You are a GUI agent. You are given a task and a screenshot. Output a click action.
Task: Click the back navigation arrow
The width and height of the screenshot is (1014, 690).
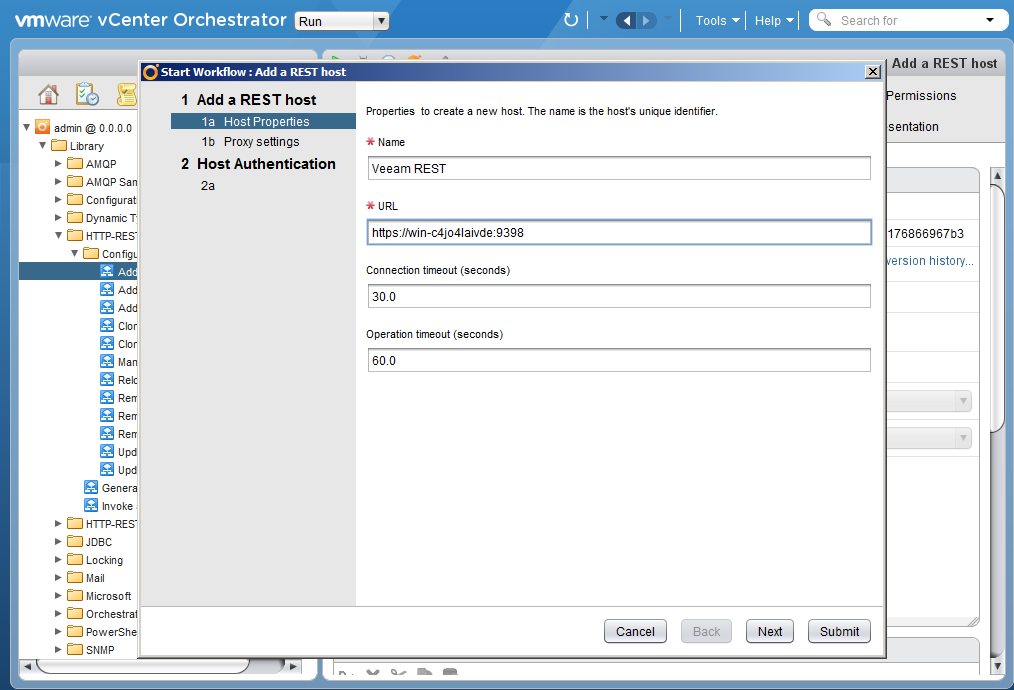tap(625, 21)
